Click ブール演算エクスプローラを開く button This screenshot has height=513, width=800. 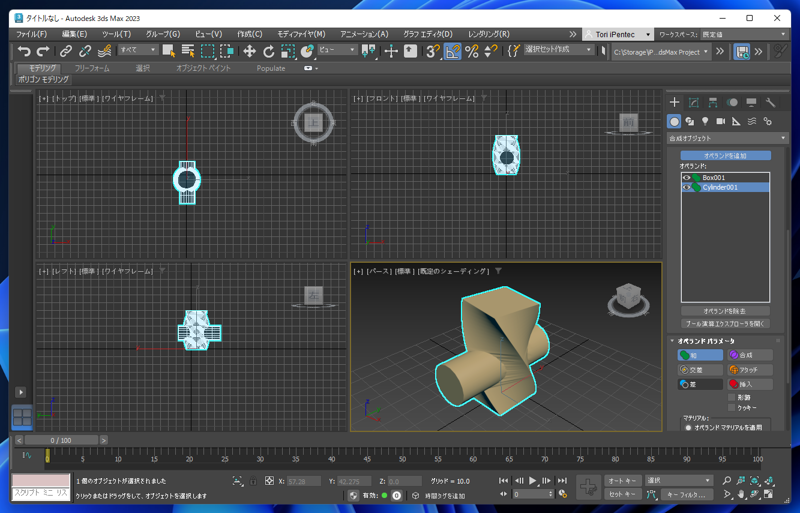point(726,324)
